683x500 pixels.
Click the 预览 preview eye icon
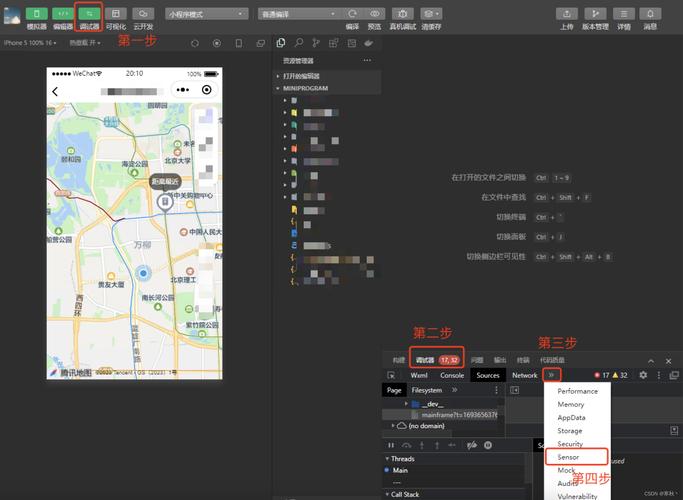click(x=375, y=14)
